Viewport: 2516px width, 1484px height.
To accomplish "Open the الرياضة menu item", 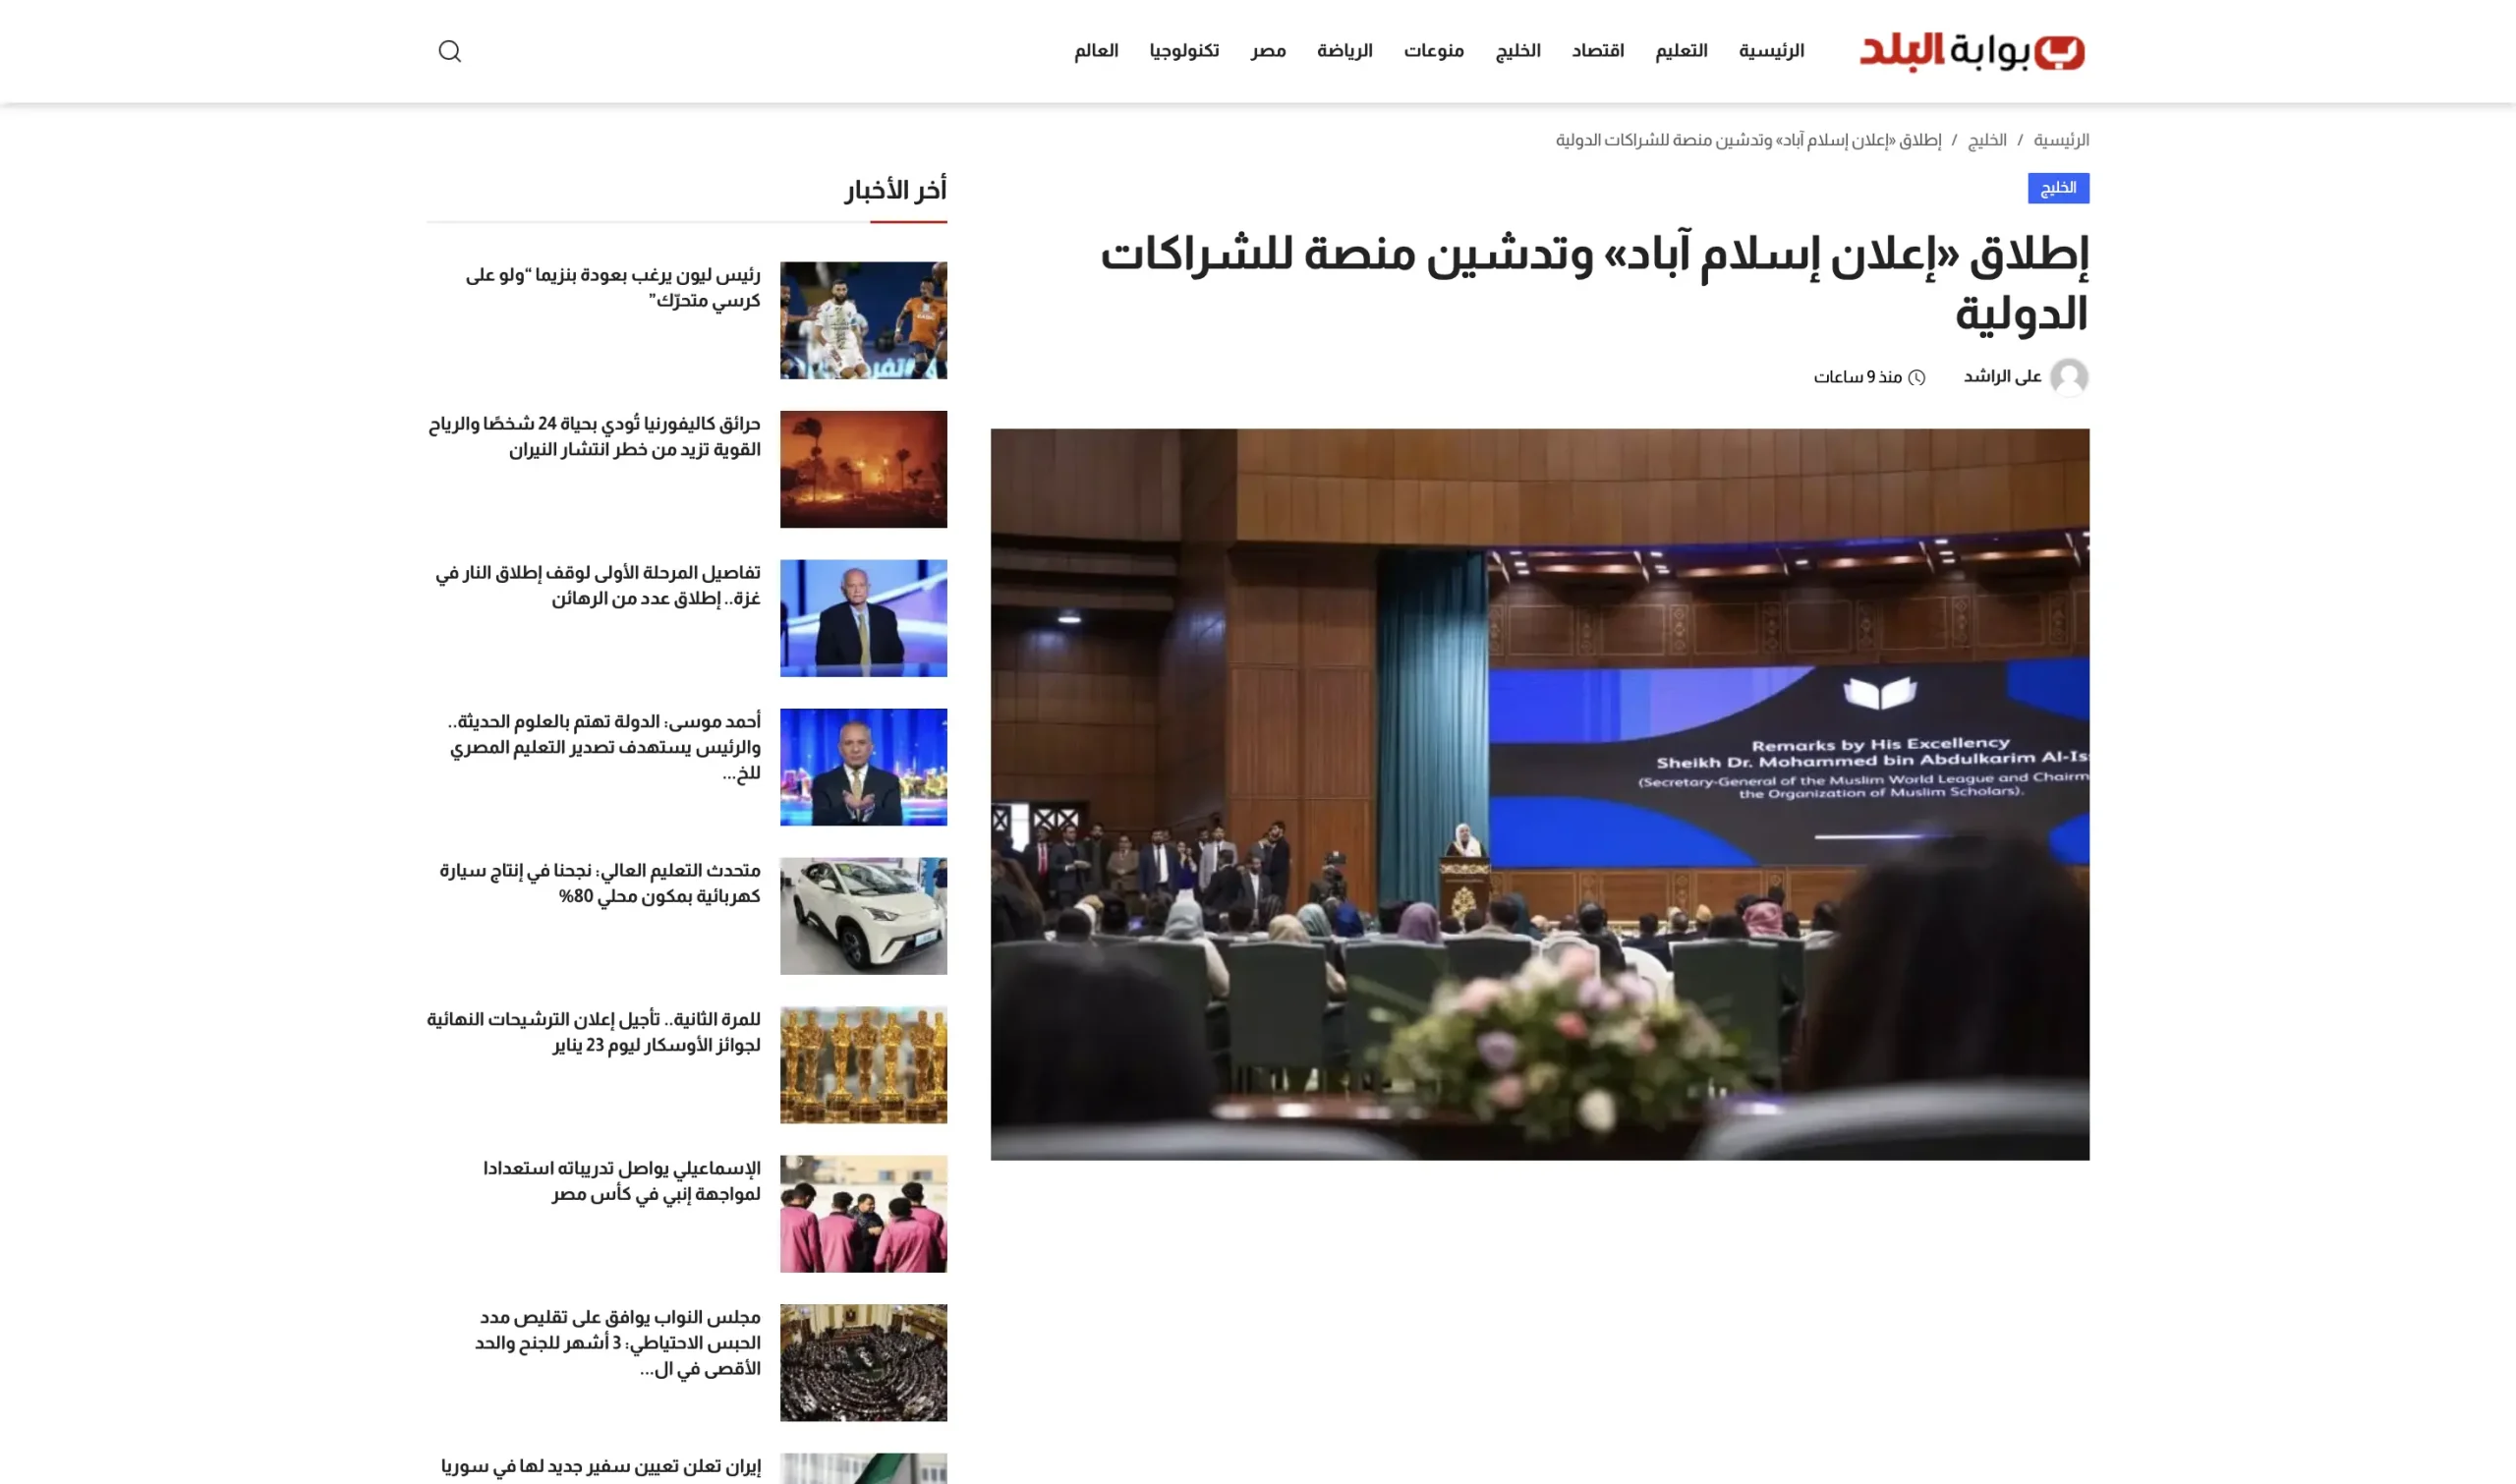I will coord(1345,51).
